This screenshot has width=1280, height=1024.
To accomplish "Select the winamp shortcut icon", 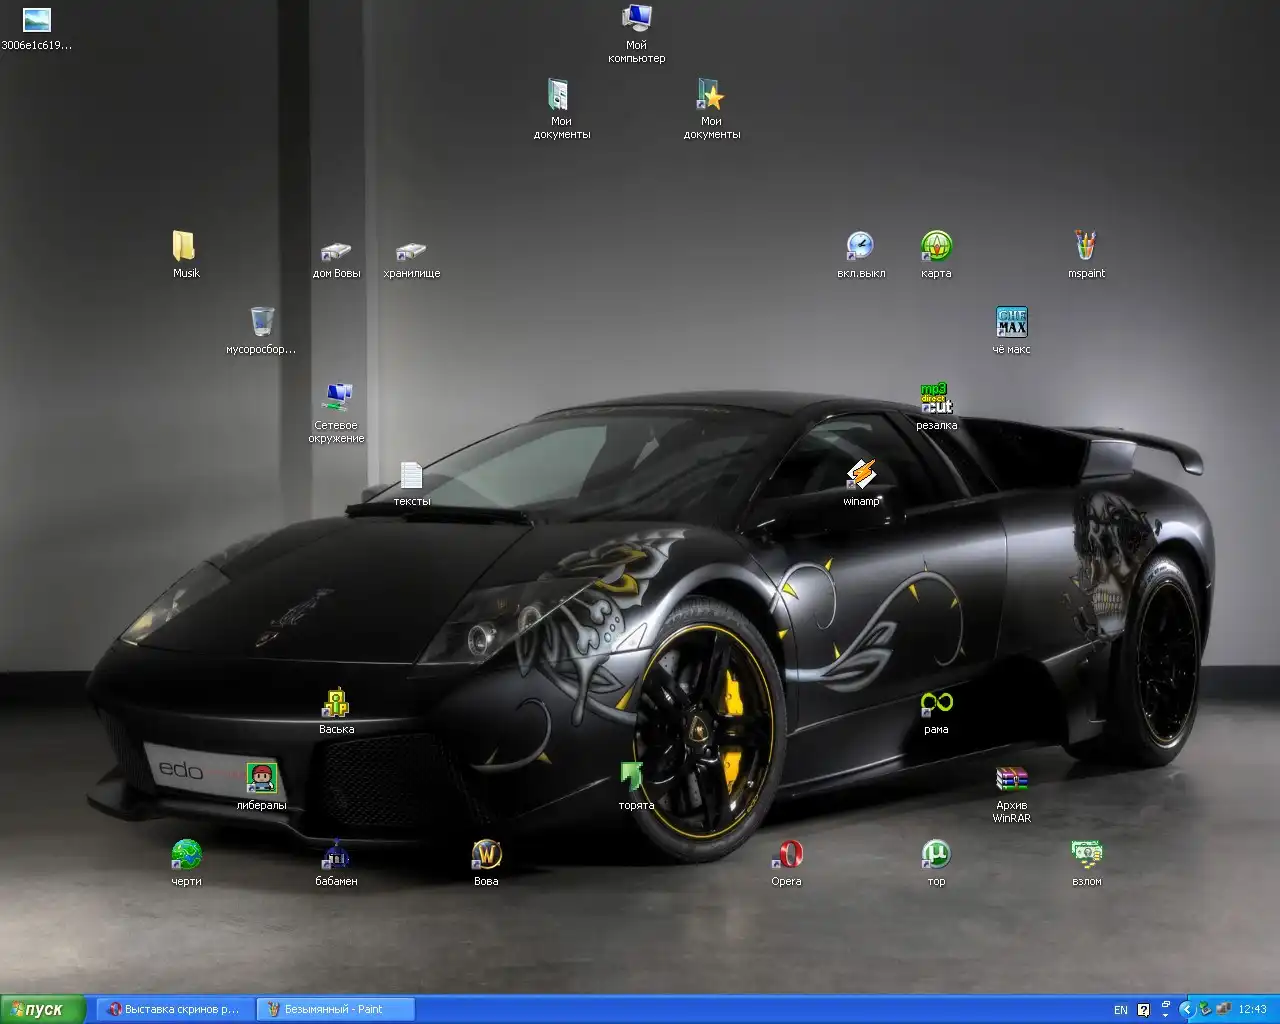I will pos(860,475).
